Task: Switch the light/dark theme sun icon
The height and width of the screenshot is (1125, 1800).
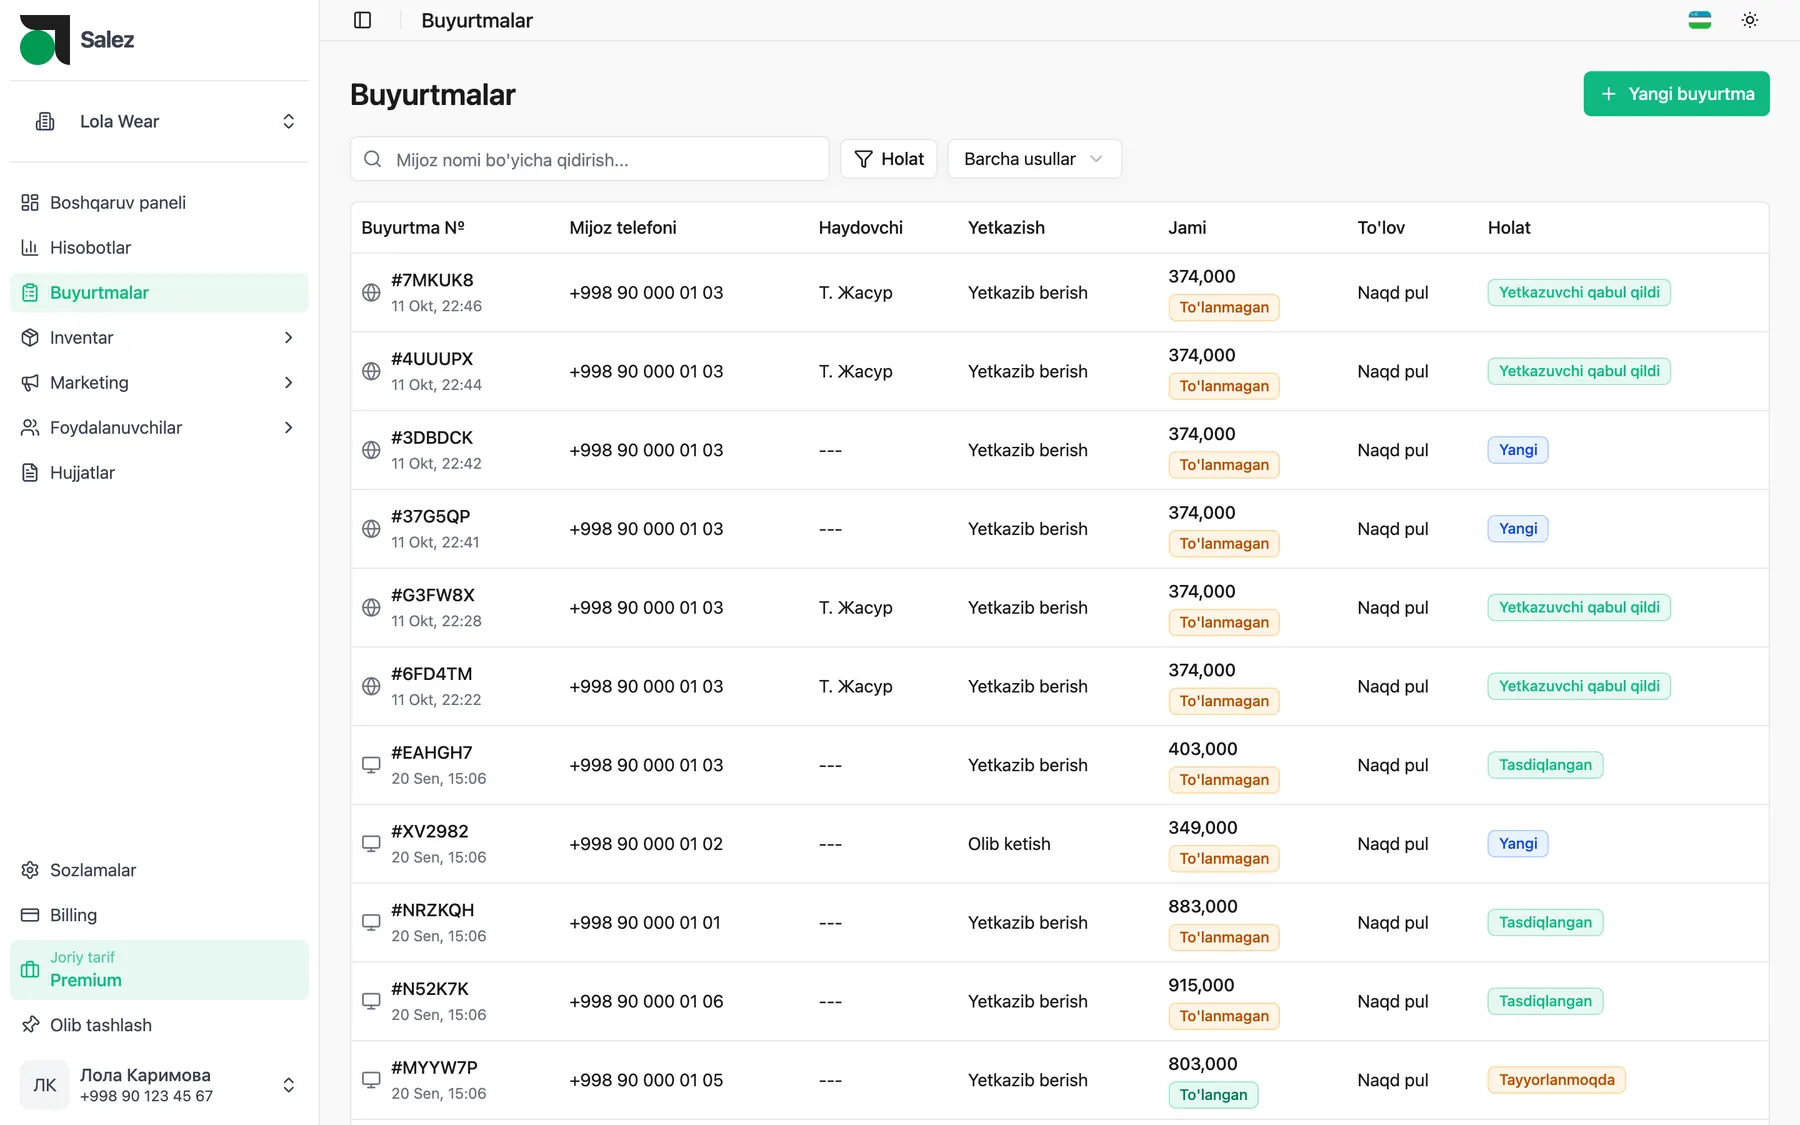Action: (x=1749, y=20)
